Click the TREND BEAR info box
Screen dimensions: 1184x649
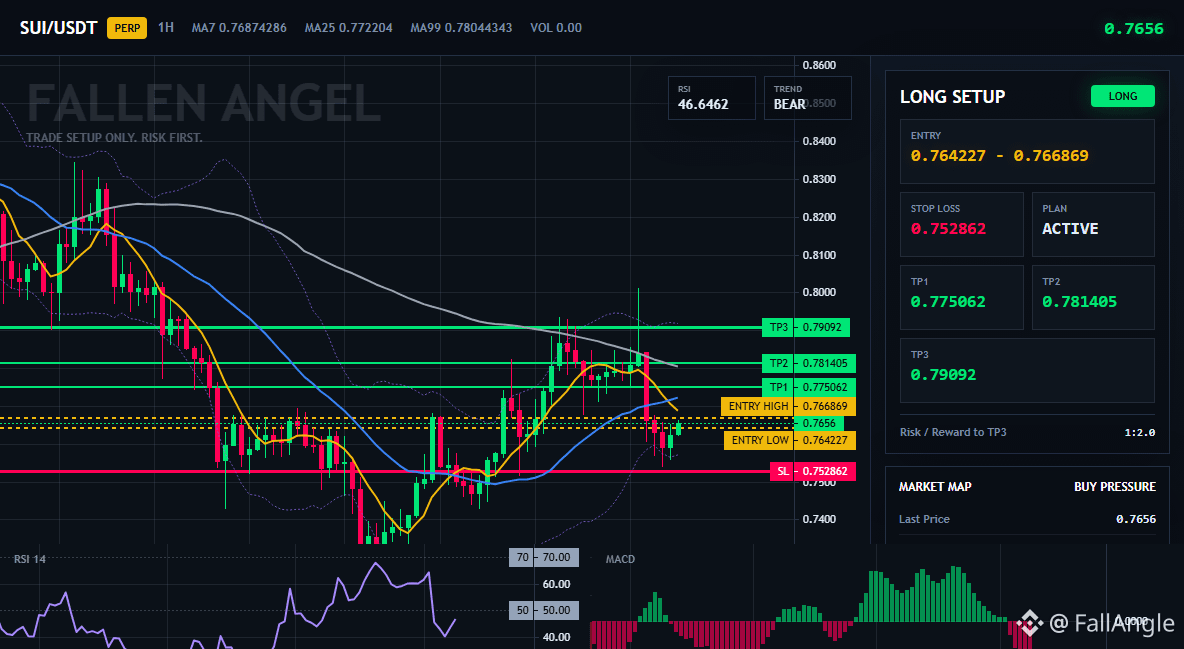(x=807, y=98)
